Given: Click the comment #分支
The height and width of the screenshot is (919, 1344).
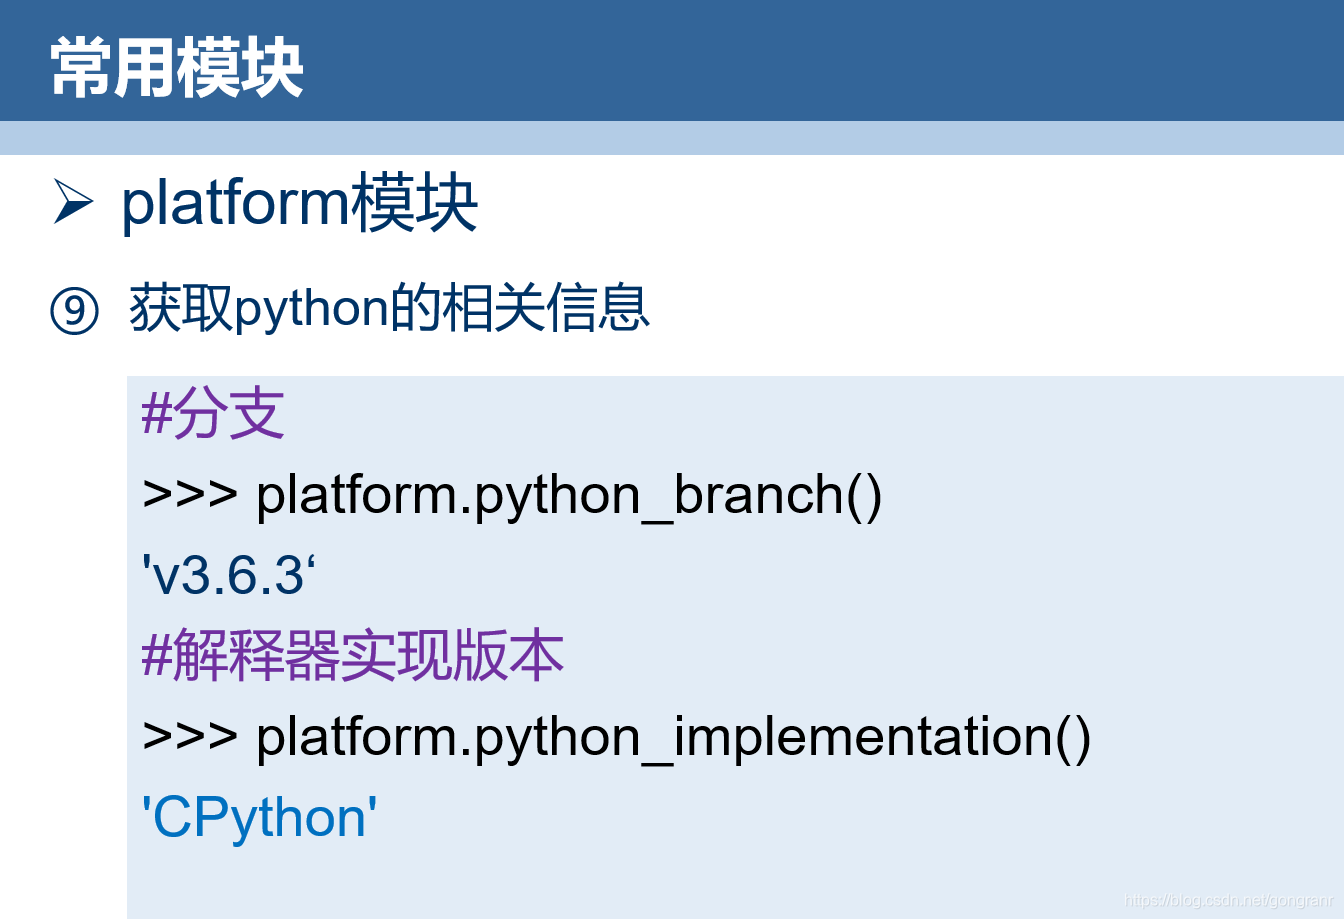Looking at the screenshot, I should [x=214, y=414].
